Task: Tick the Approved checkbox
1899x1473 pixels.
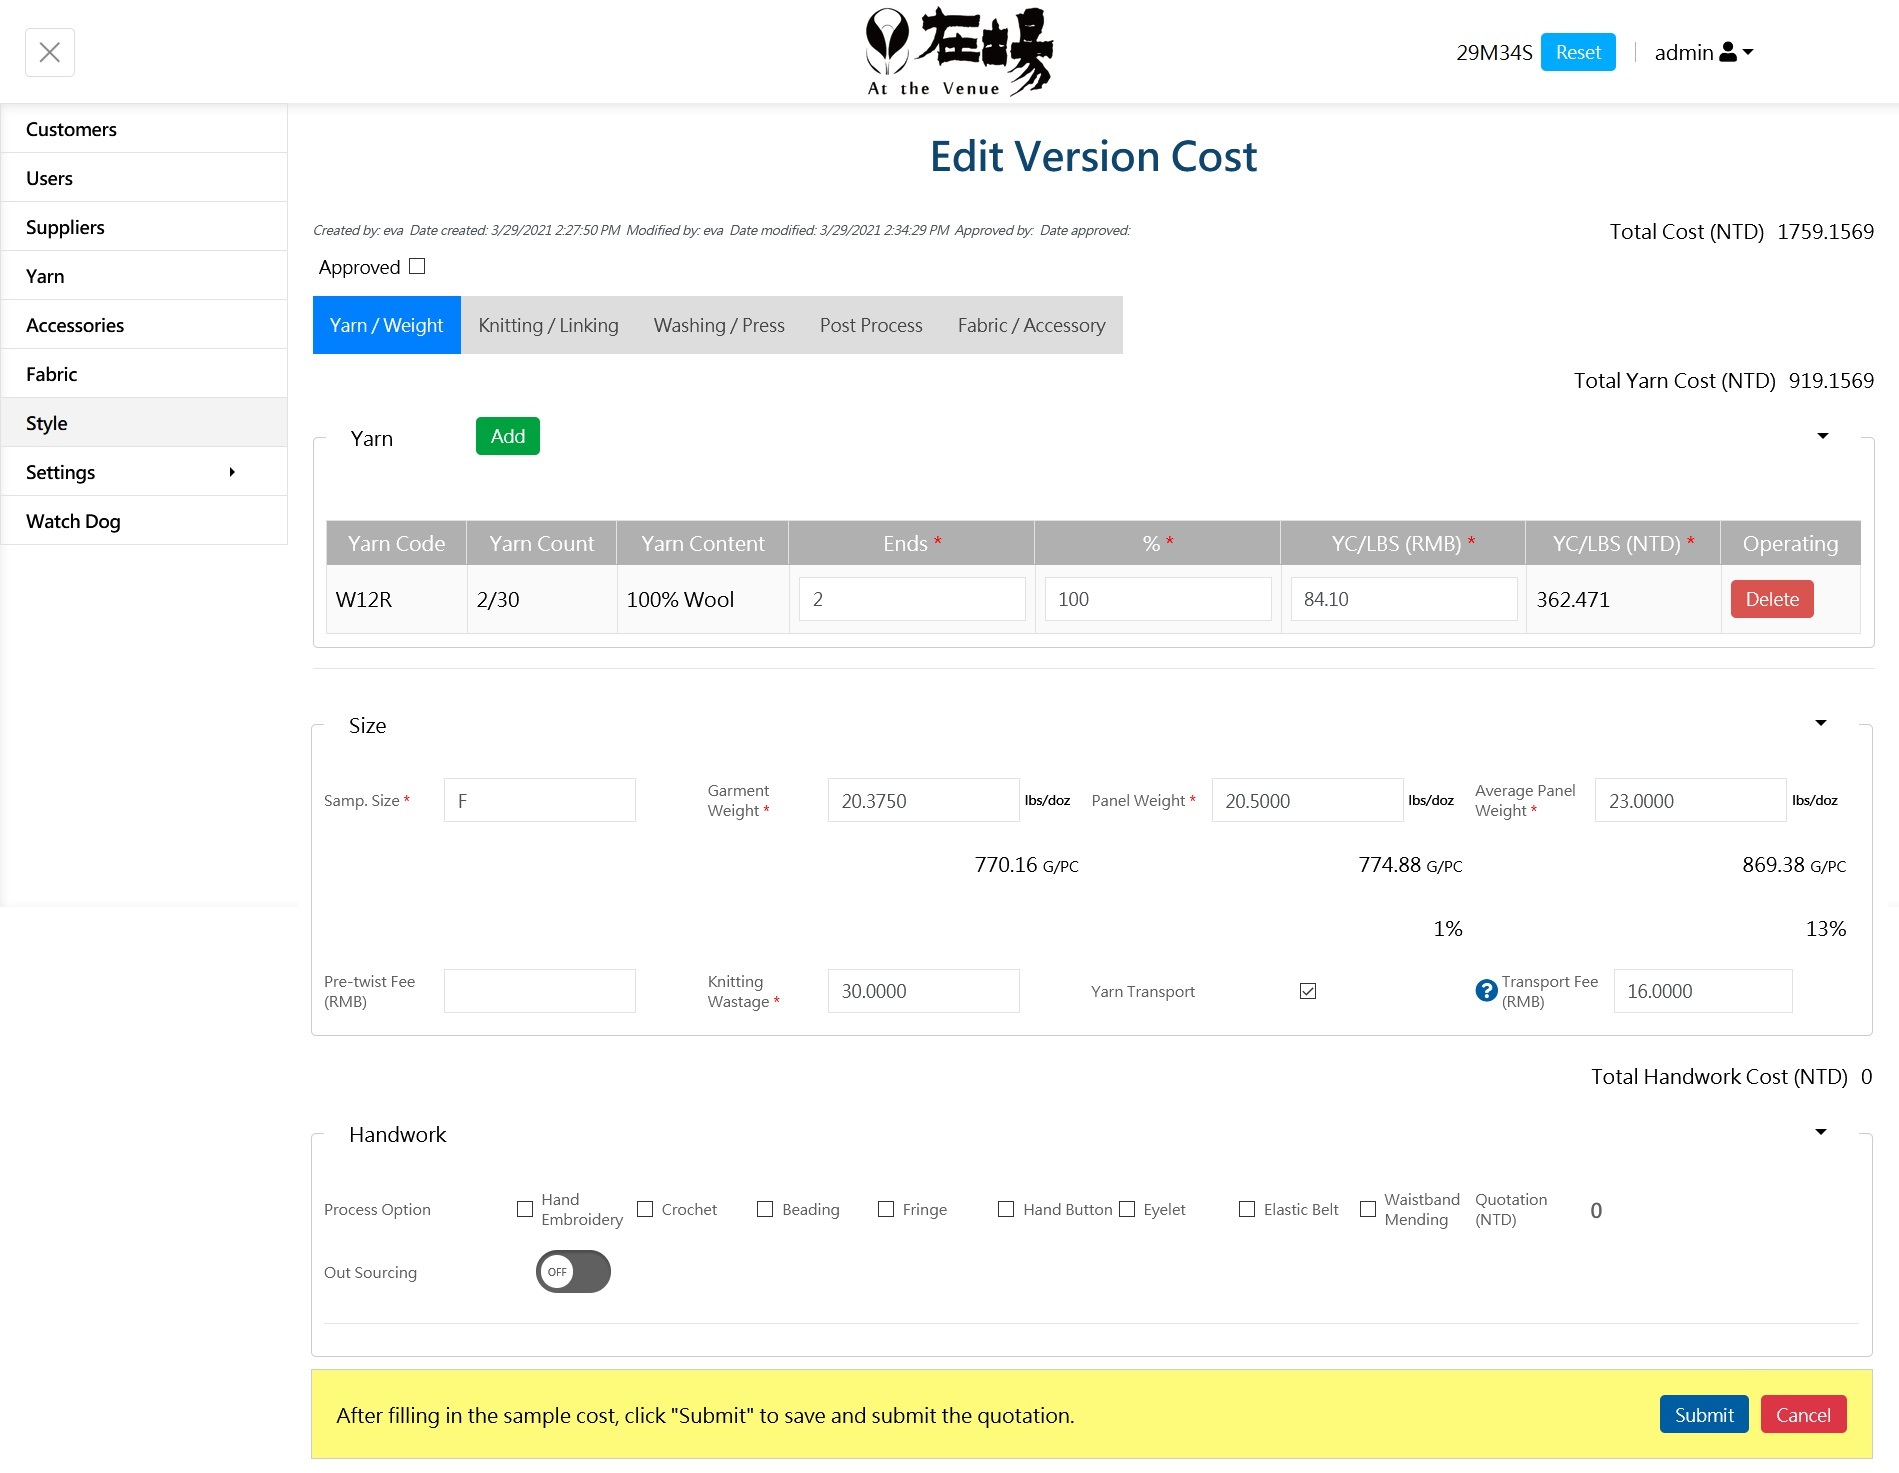Action: [418, 266]
